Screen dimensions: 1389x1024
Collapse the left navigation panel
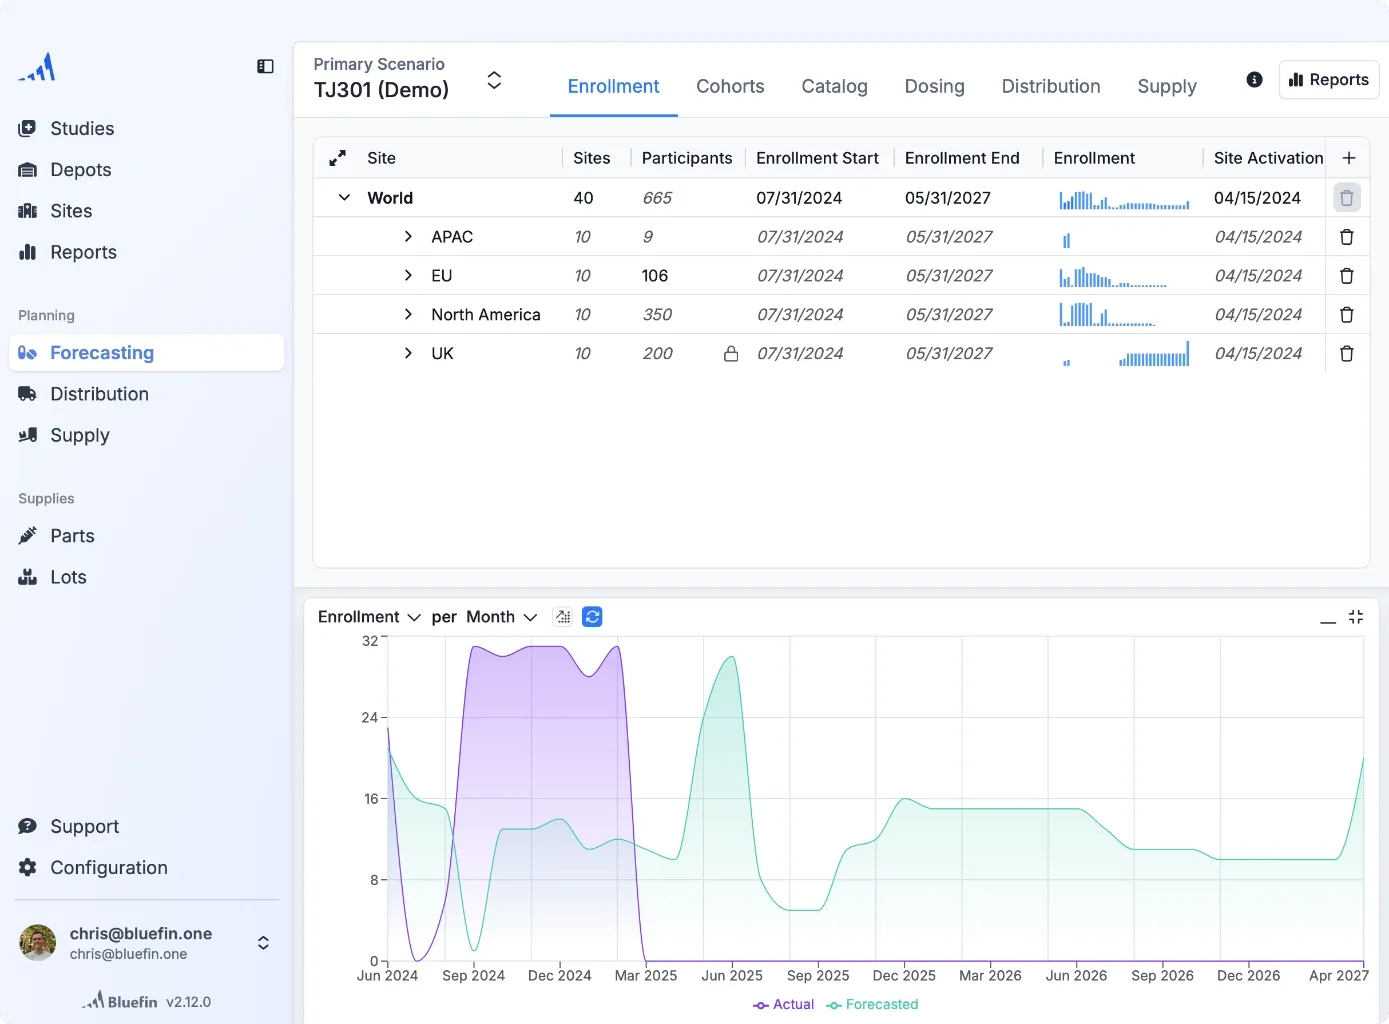tap(265, 65)
